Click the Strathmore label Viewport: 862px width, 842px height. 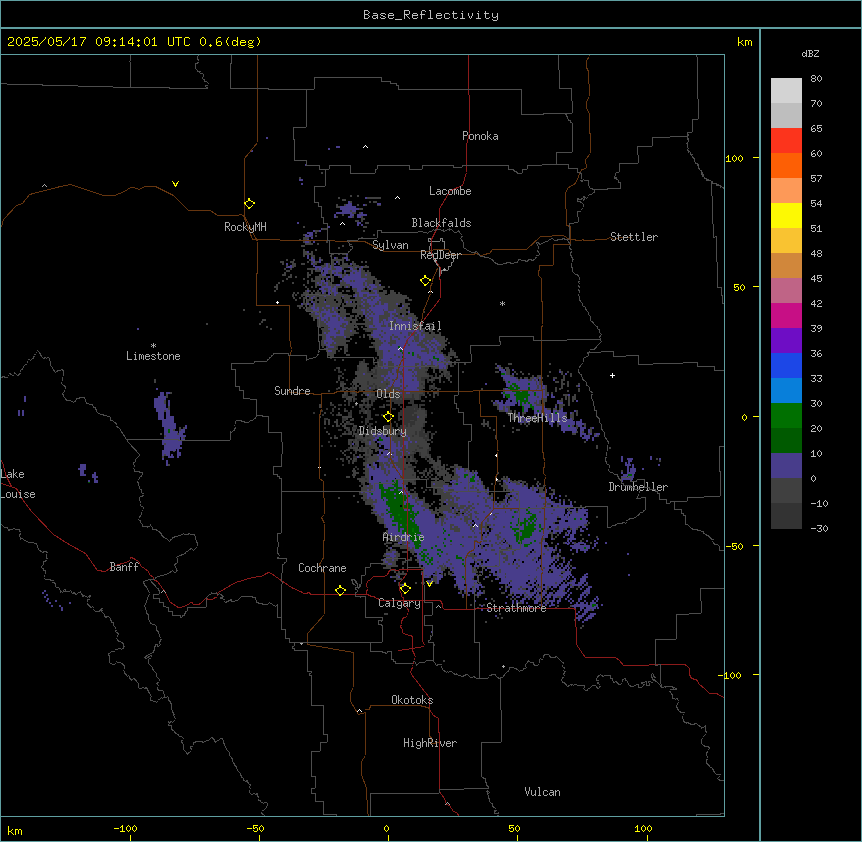(516, 608)
